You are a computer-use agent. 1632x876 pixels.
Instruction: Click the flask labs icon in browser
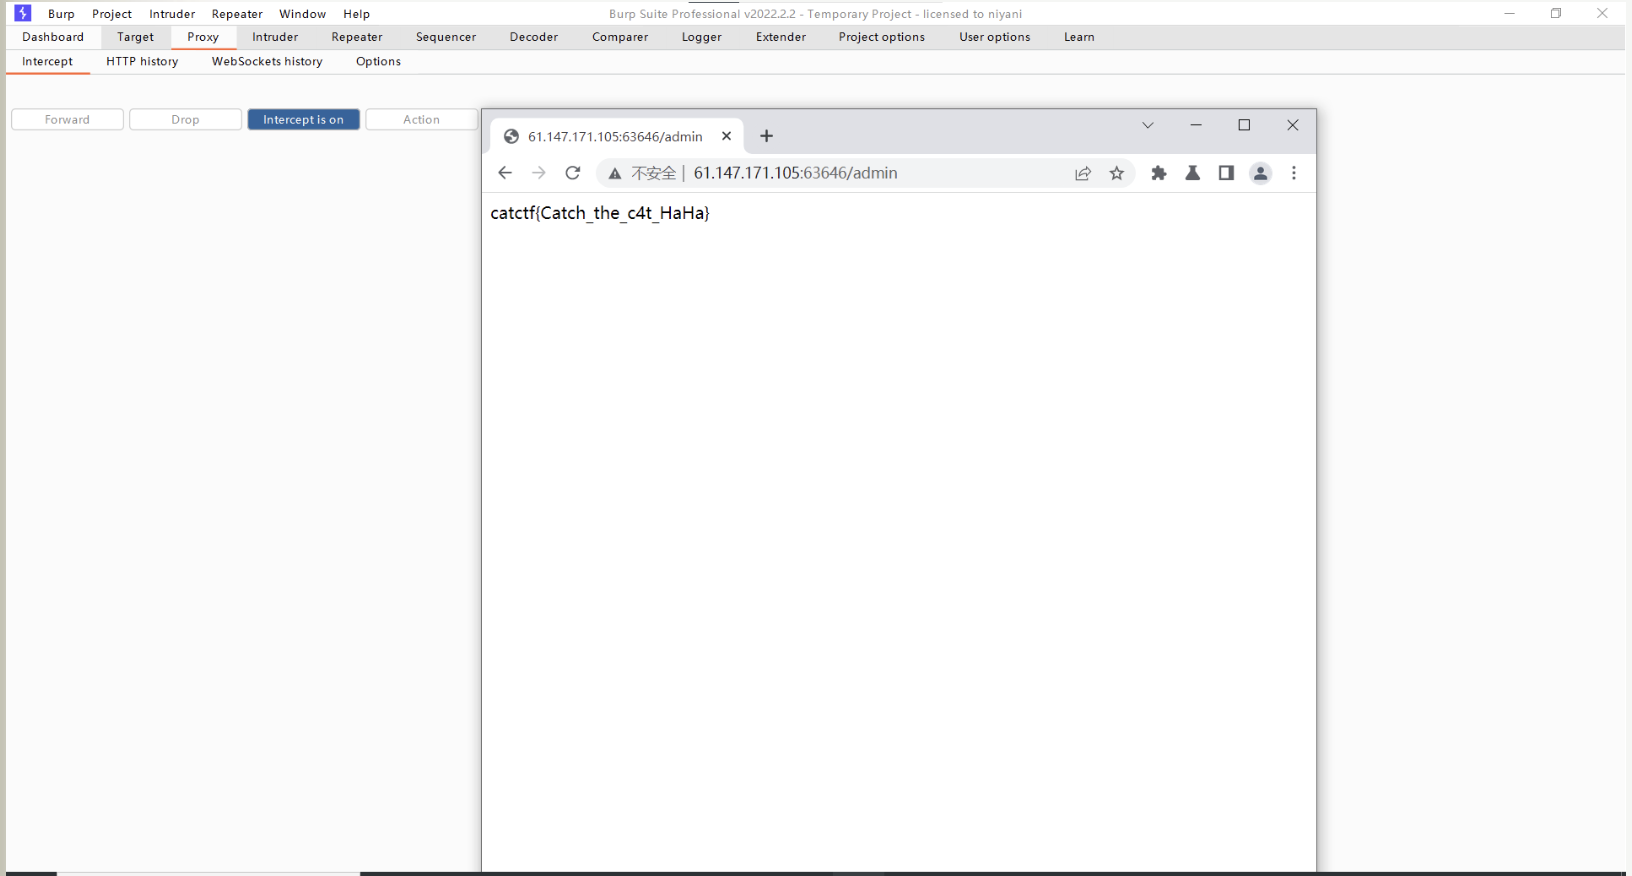(1193, 173)
